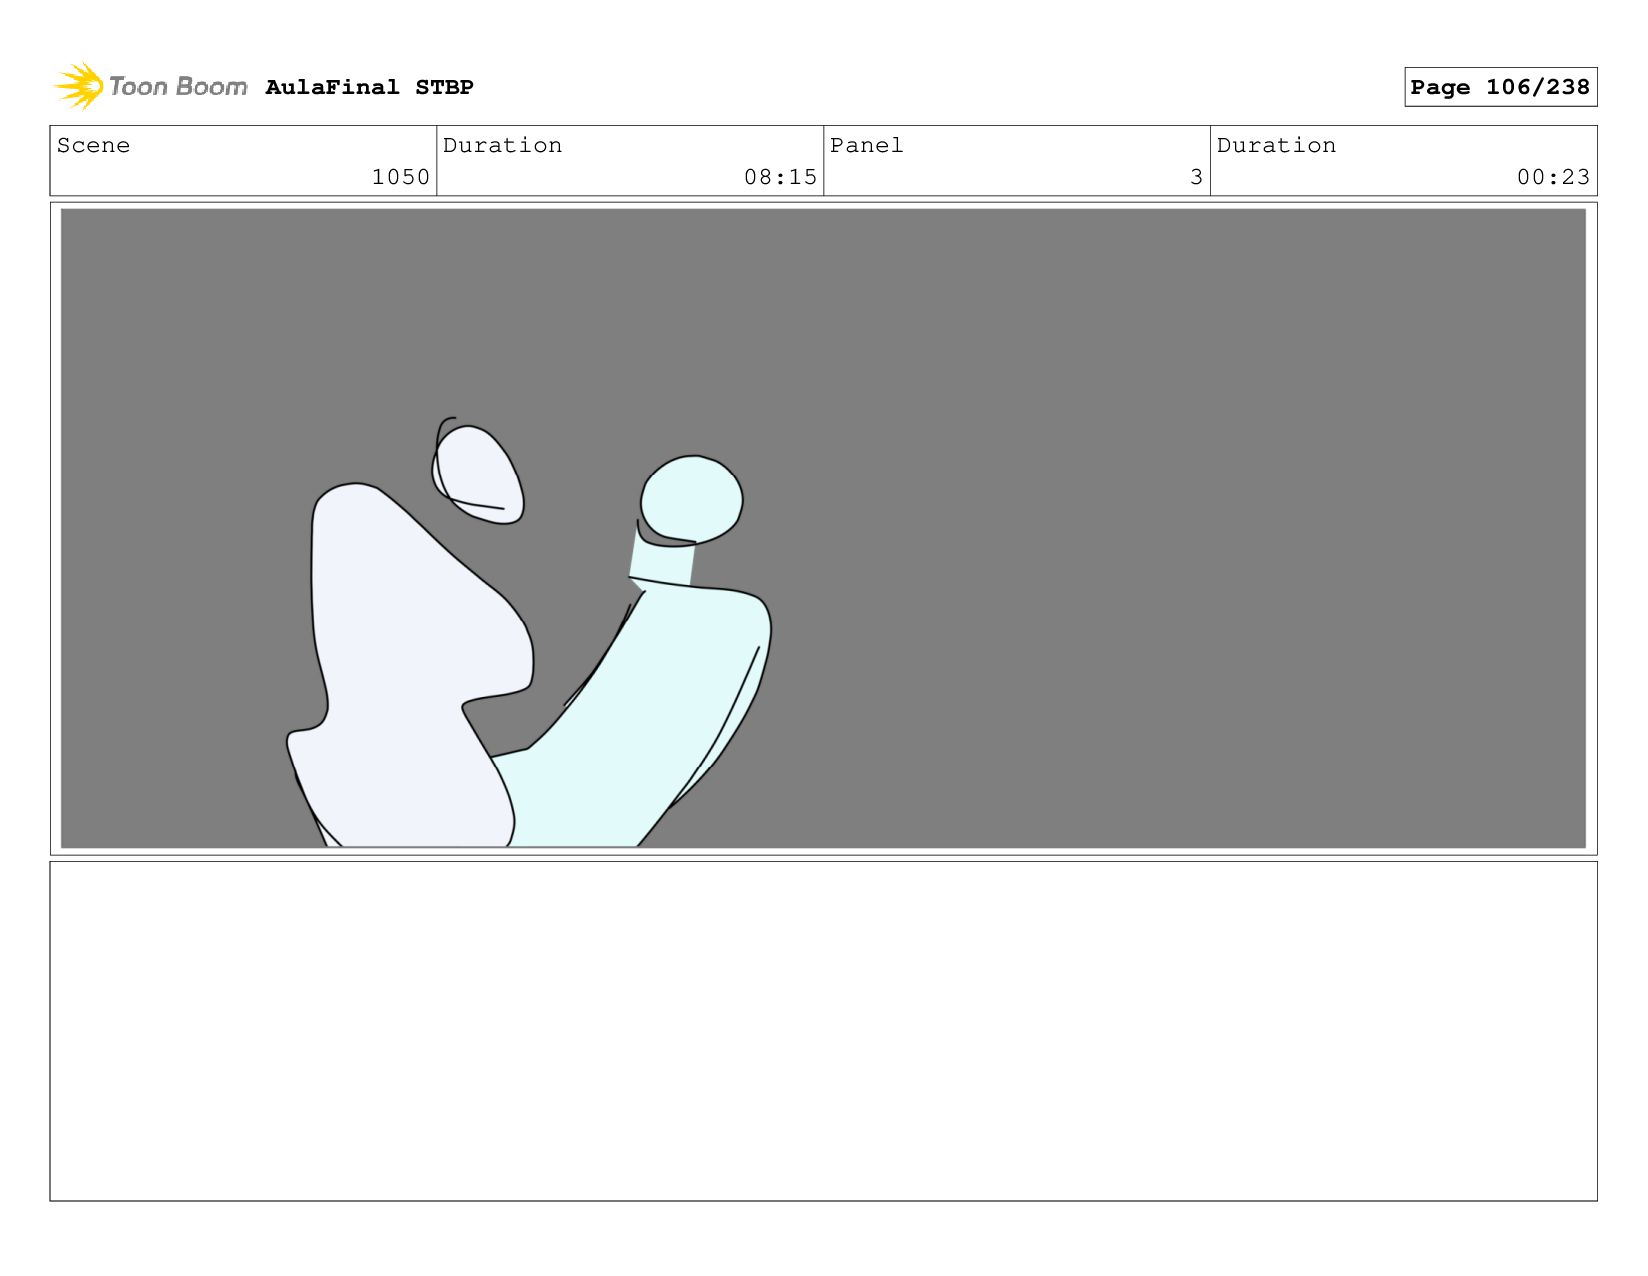Click the Page 106/238 indicator
The width and height of the screenshot is (1648, 1276).
tap(1500, 87)
